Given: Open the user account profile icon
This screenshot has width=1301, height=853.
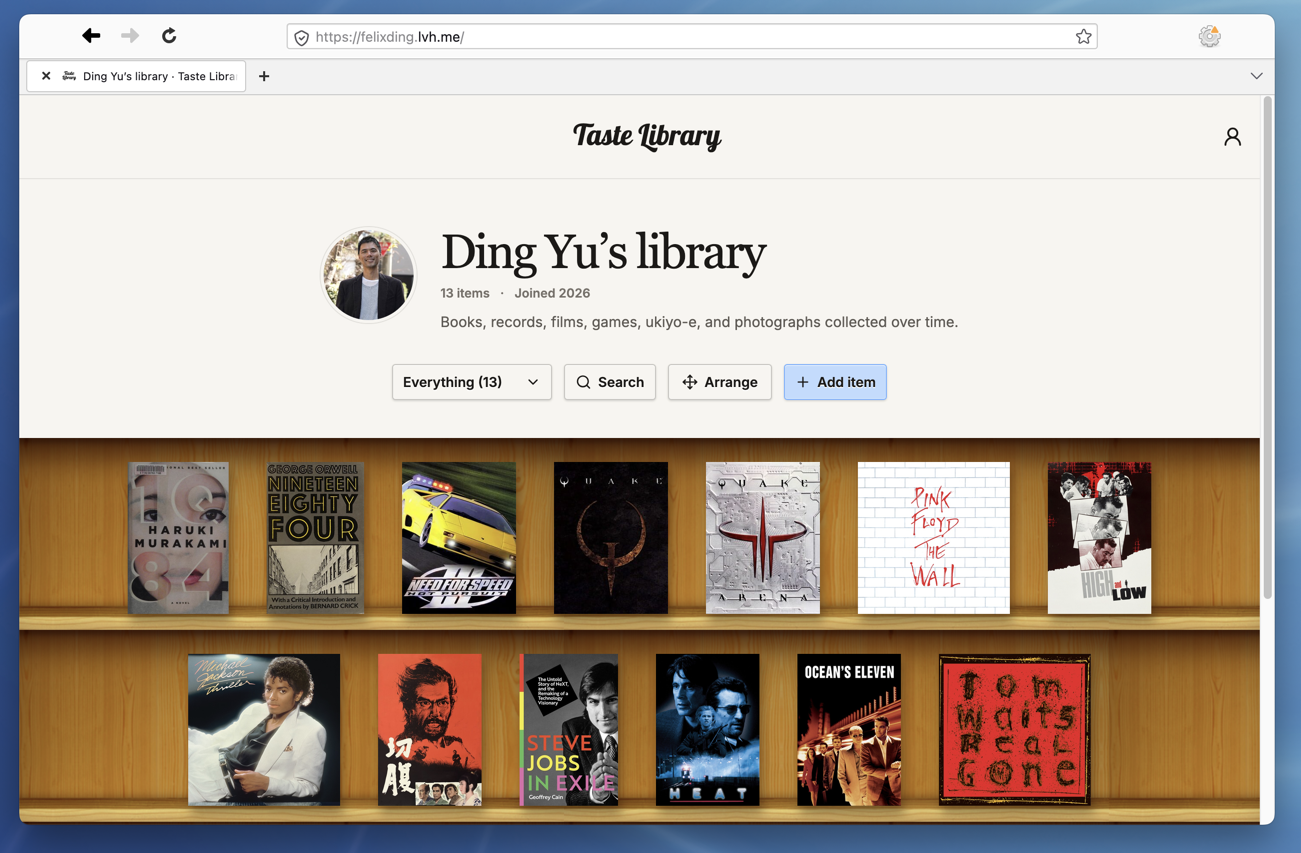Looking at the screenshot, I should tap(1232, 137).
